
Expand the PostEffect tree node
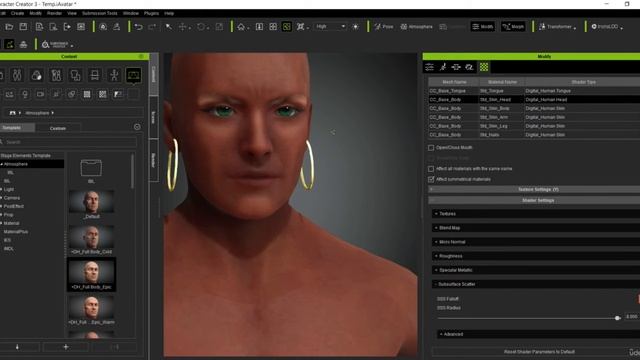[x=2, y=206]
